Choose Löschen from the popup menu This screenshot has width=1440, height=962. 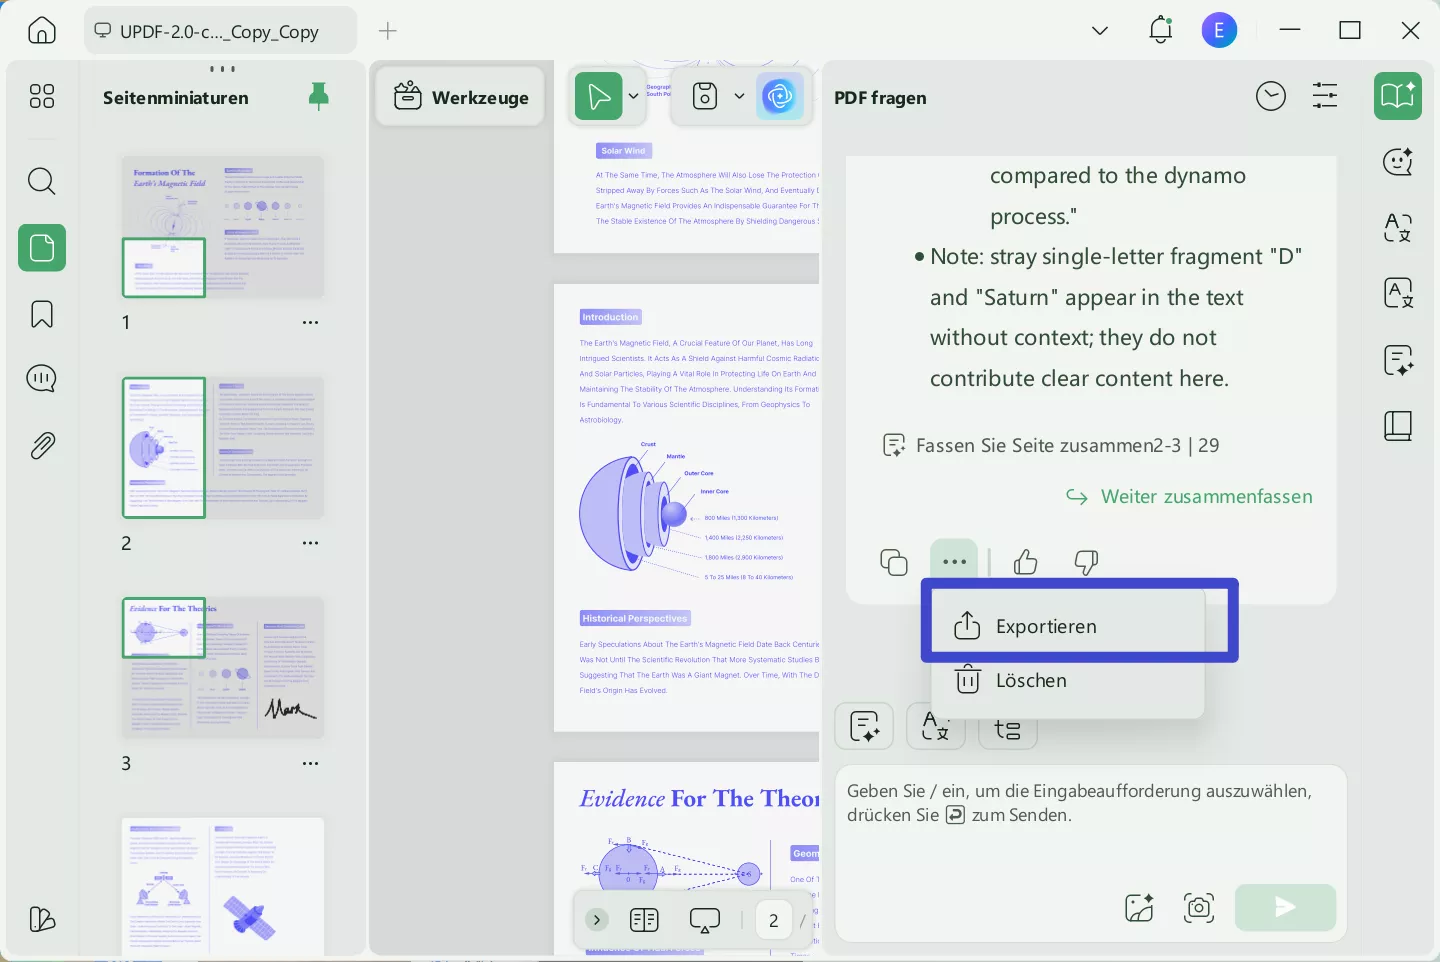(x=1068, y=680)
